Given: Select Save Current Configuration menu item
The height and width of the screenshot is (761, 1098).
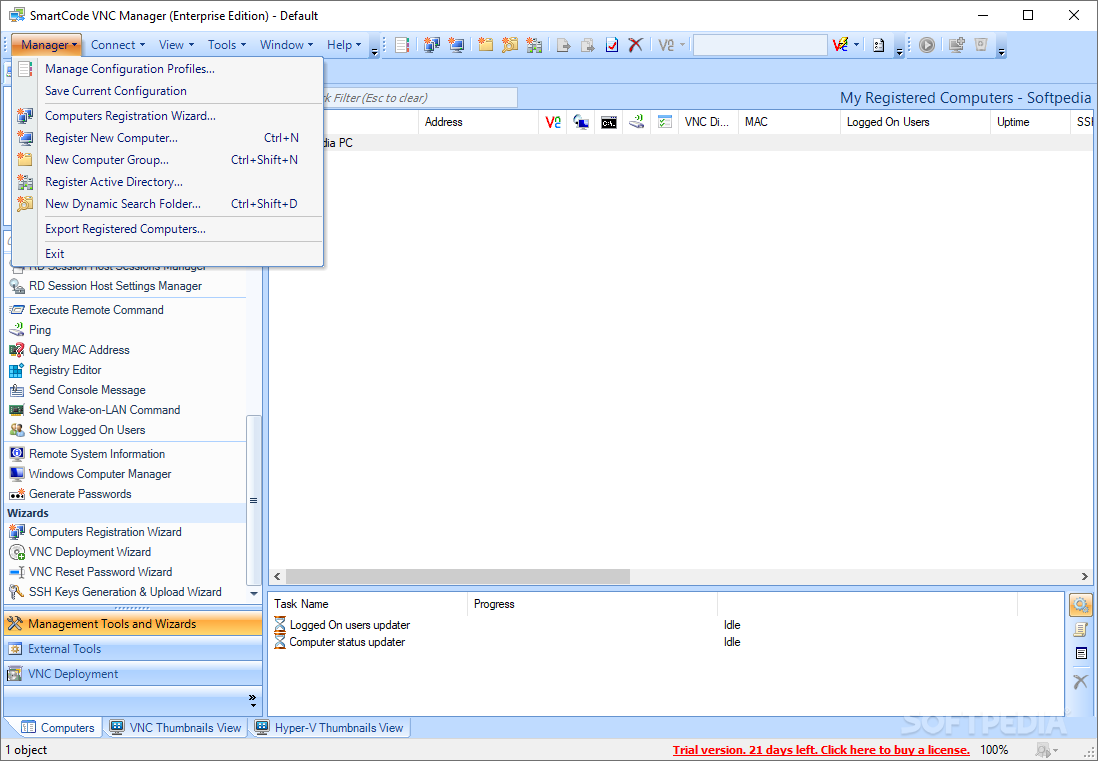Looking at the screenshot, I should (168, 91).
